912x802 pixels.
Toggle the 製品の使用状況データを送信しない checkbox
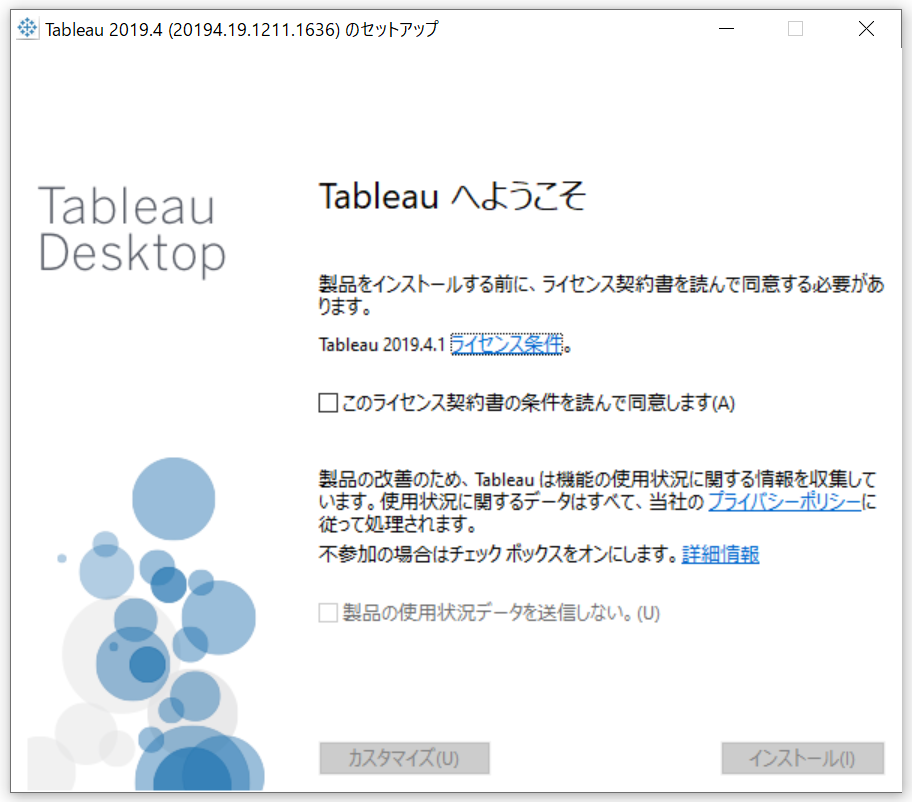pos(328,612)
